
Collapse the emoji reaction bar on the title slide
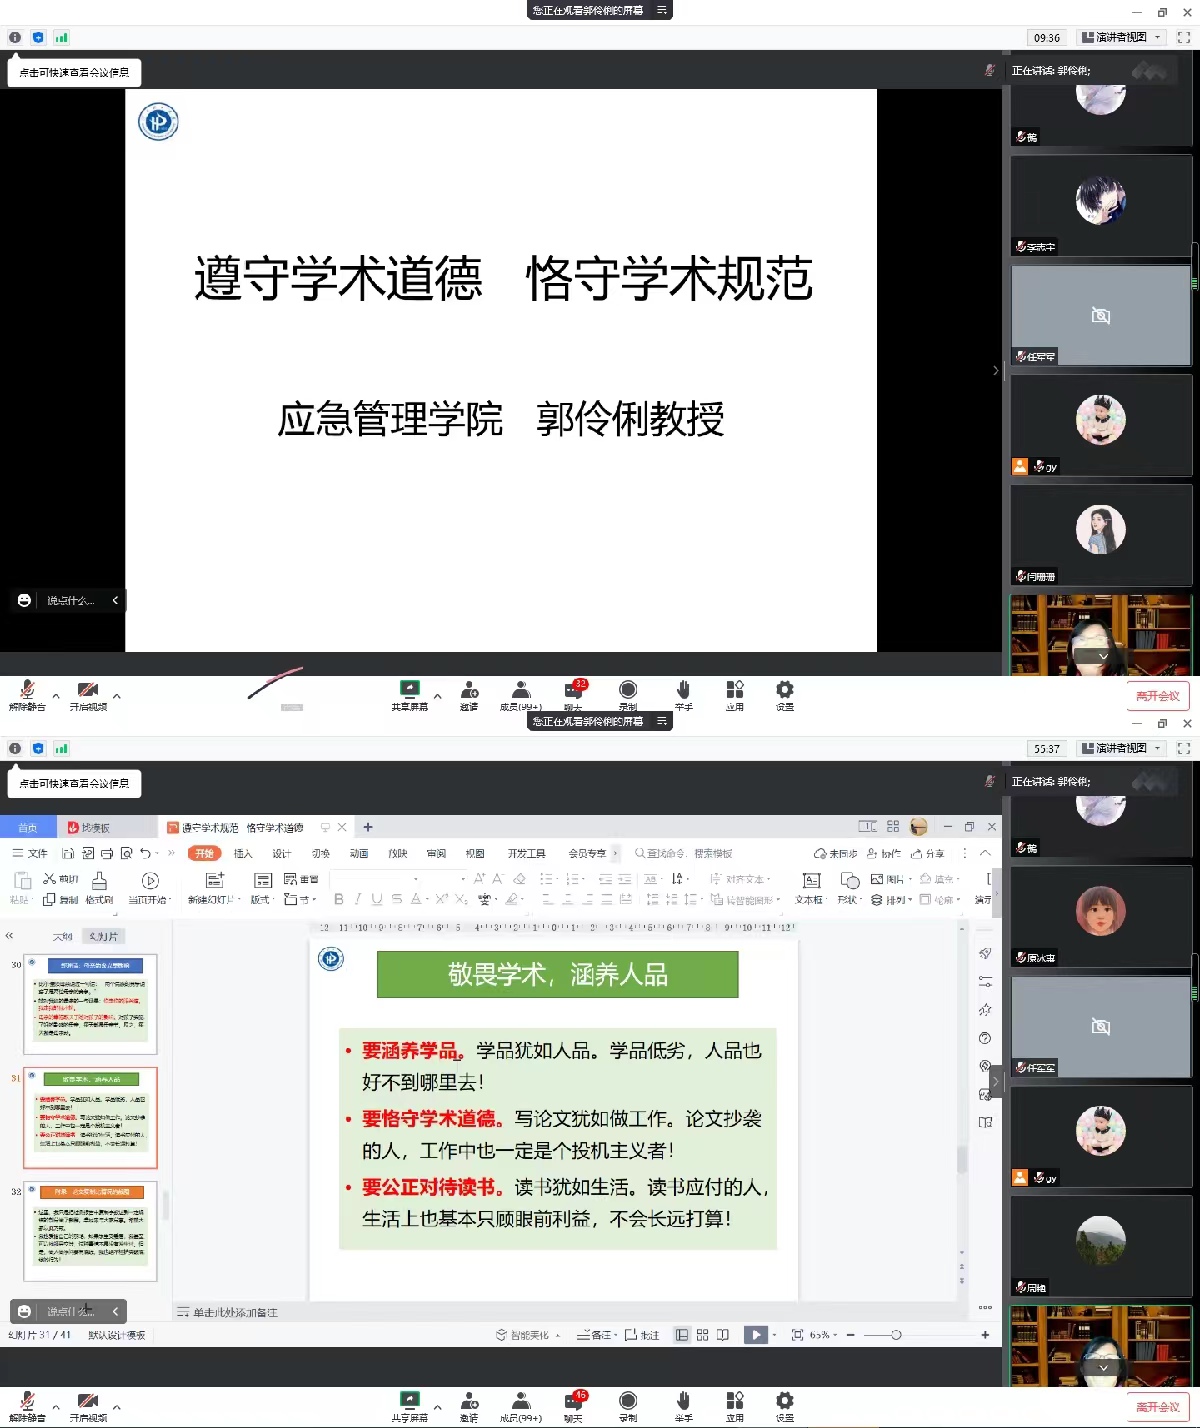pos(115,600)
